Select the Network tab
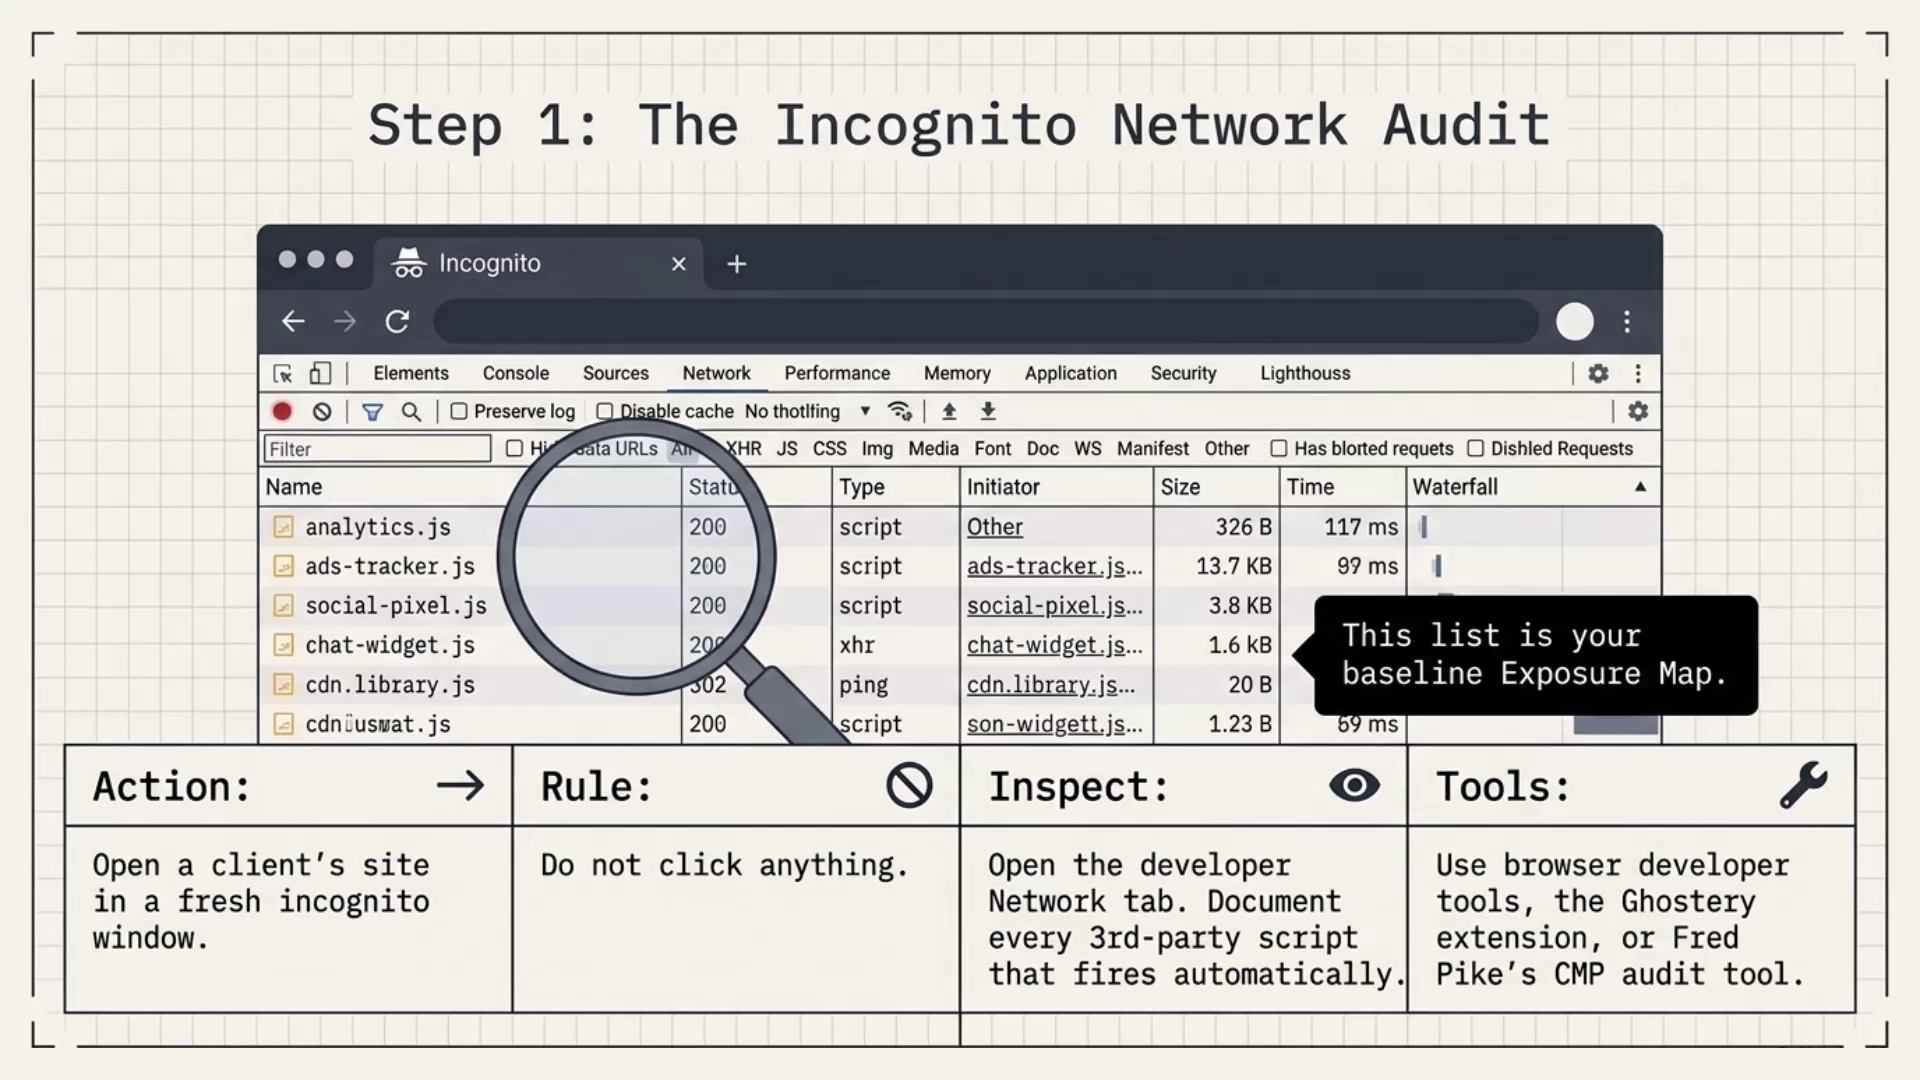 716,373
